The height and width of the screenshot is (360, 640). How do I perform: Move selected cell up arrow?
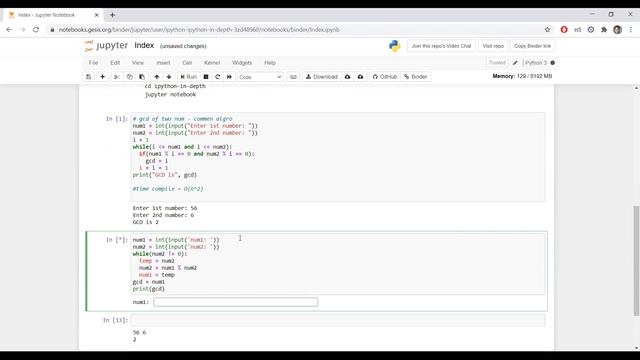157,77
